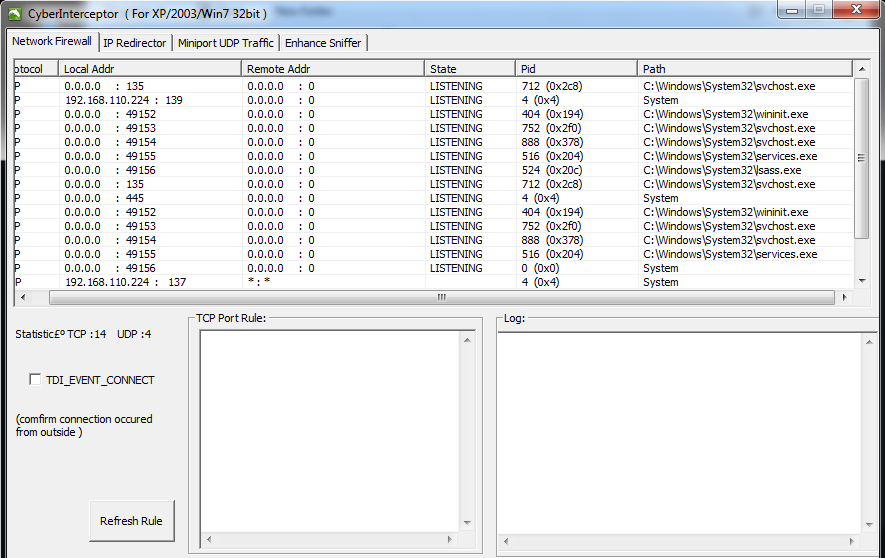This screenshot has height=558, width=885.
Task: Click connection list scroll up arrow
Action: tap(862, 69)
